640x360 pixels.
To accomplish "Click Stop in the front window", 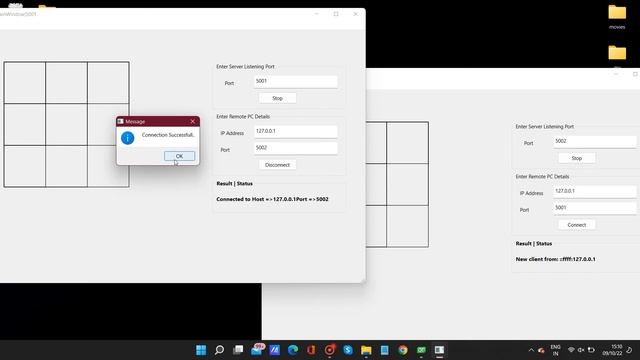I will pos(277,98).
